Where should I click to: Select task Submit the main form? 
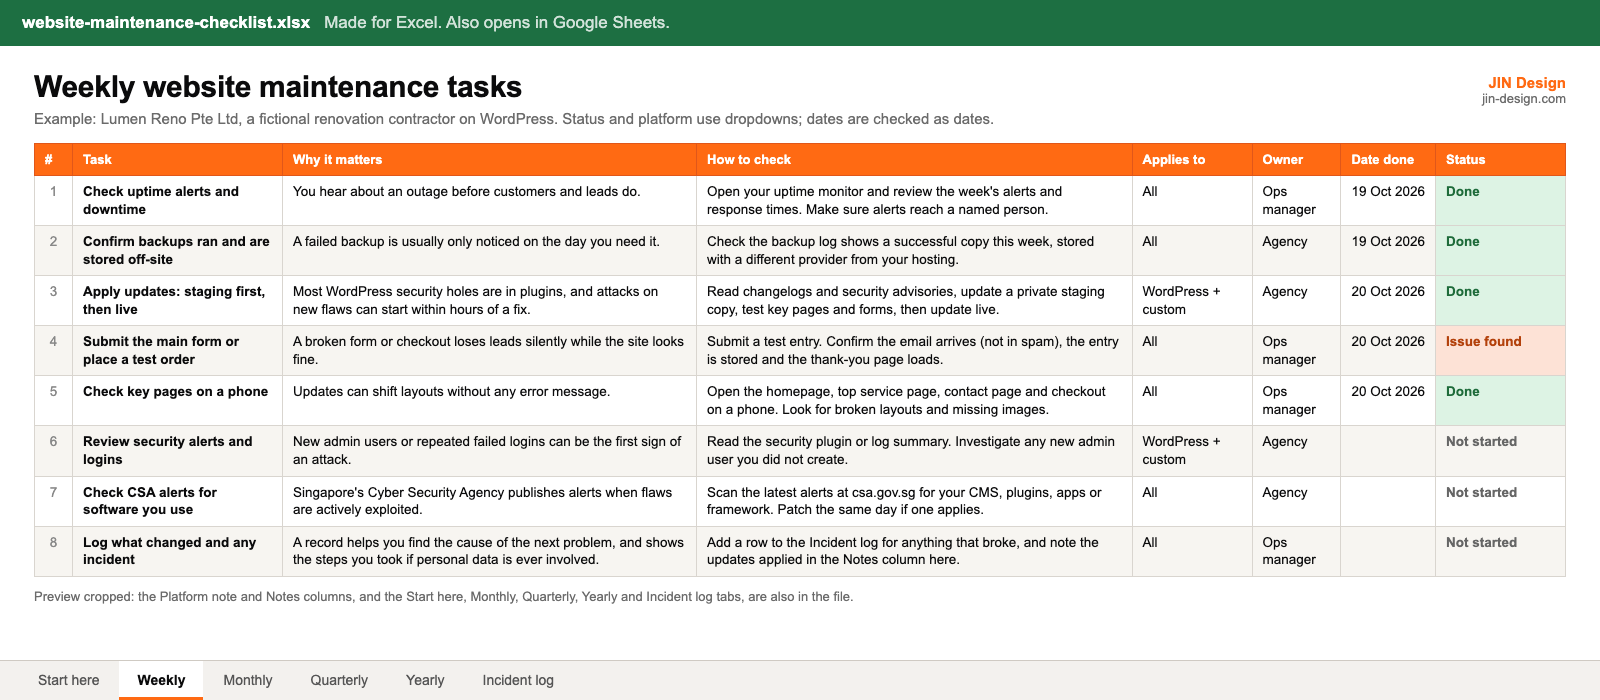coord(177,351)
